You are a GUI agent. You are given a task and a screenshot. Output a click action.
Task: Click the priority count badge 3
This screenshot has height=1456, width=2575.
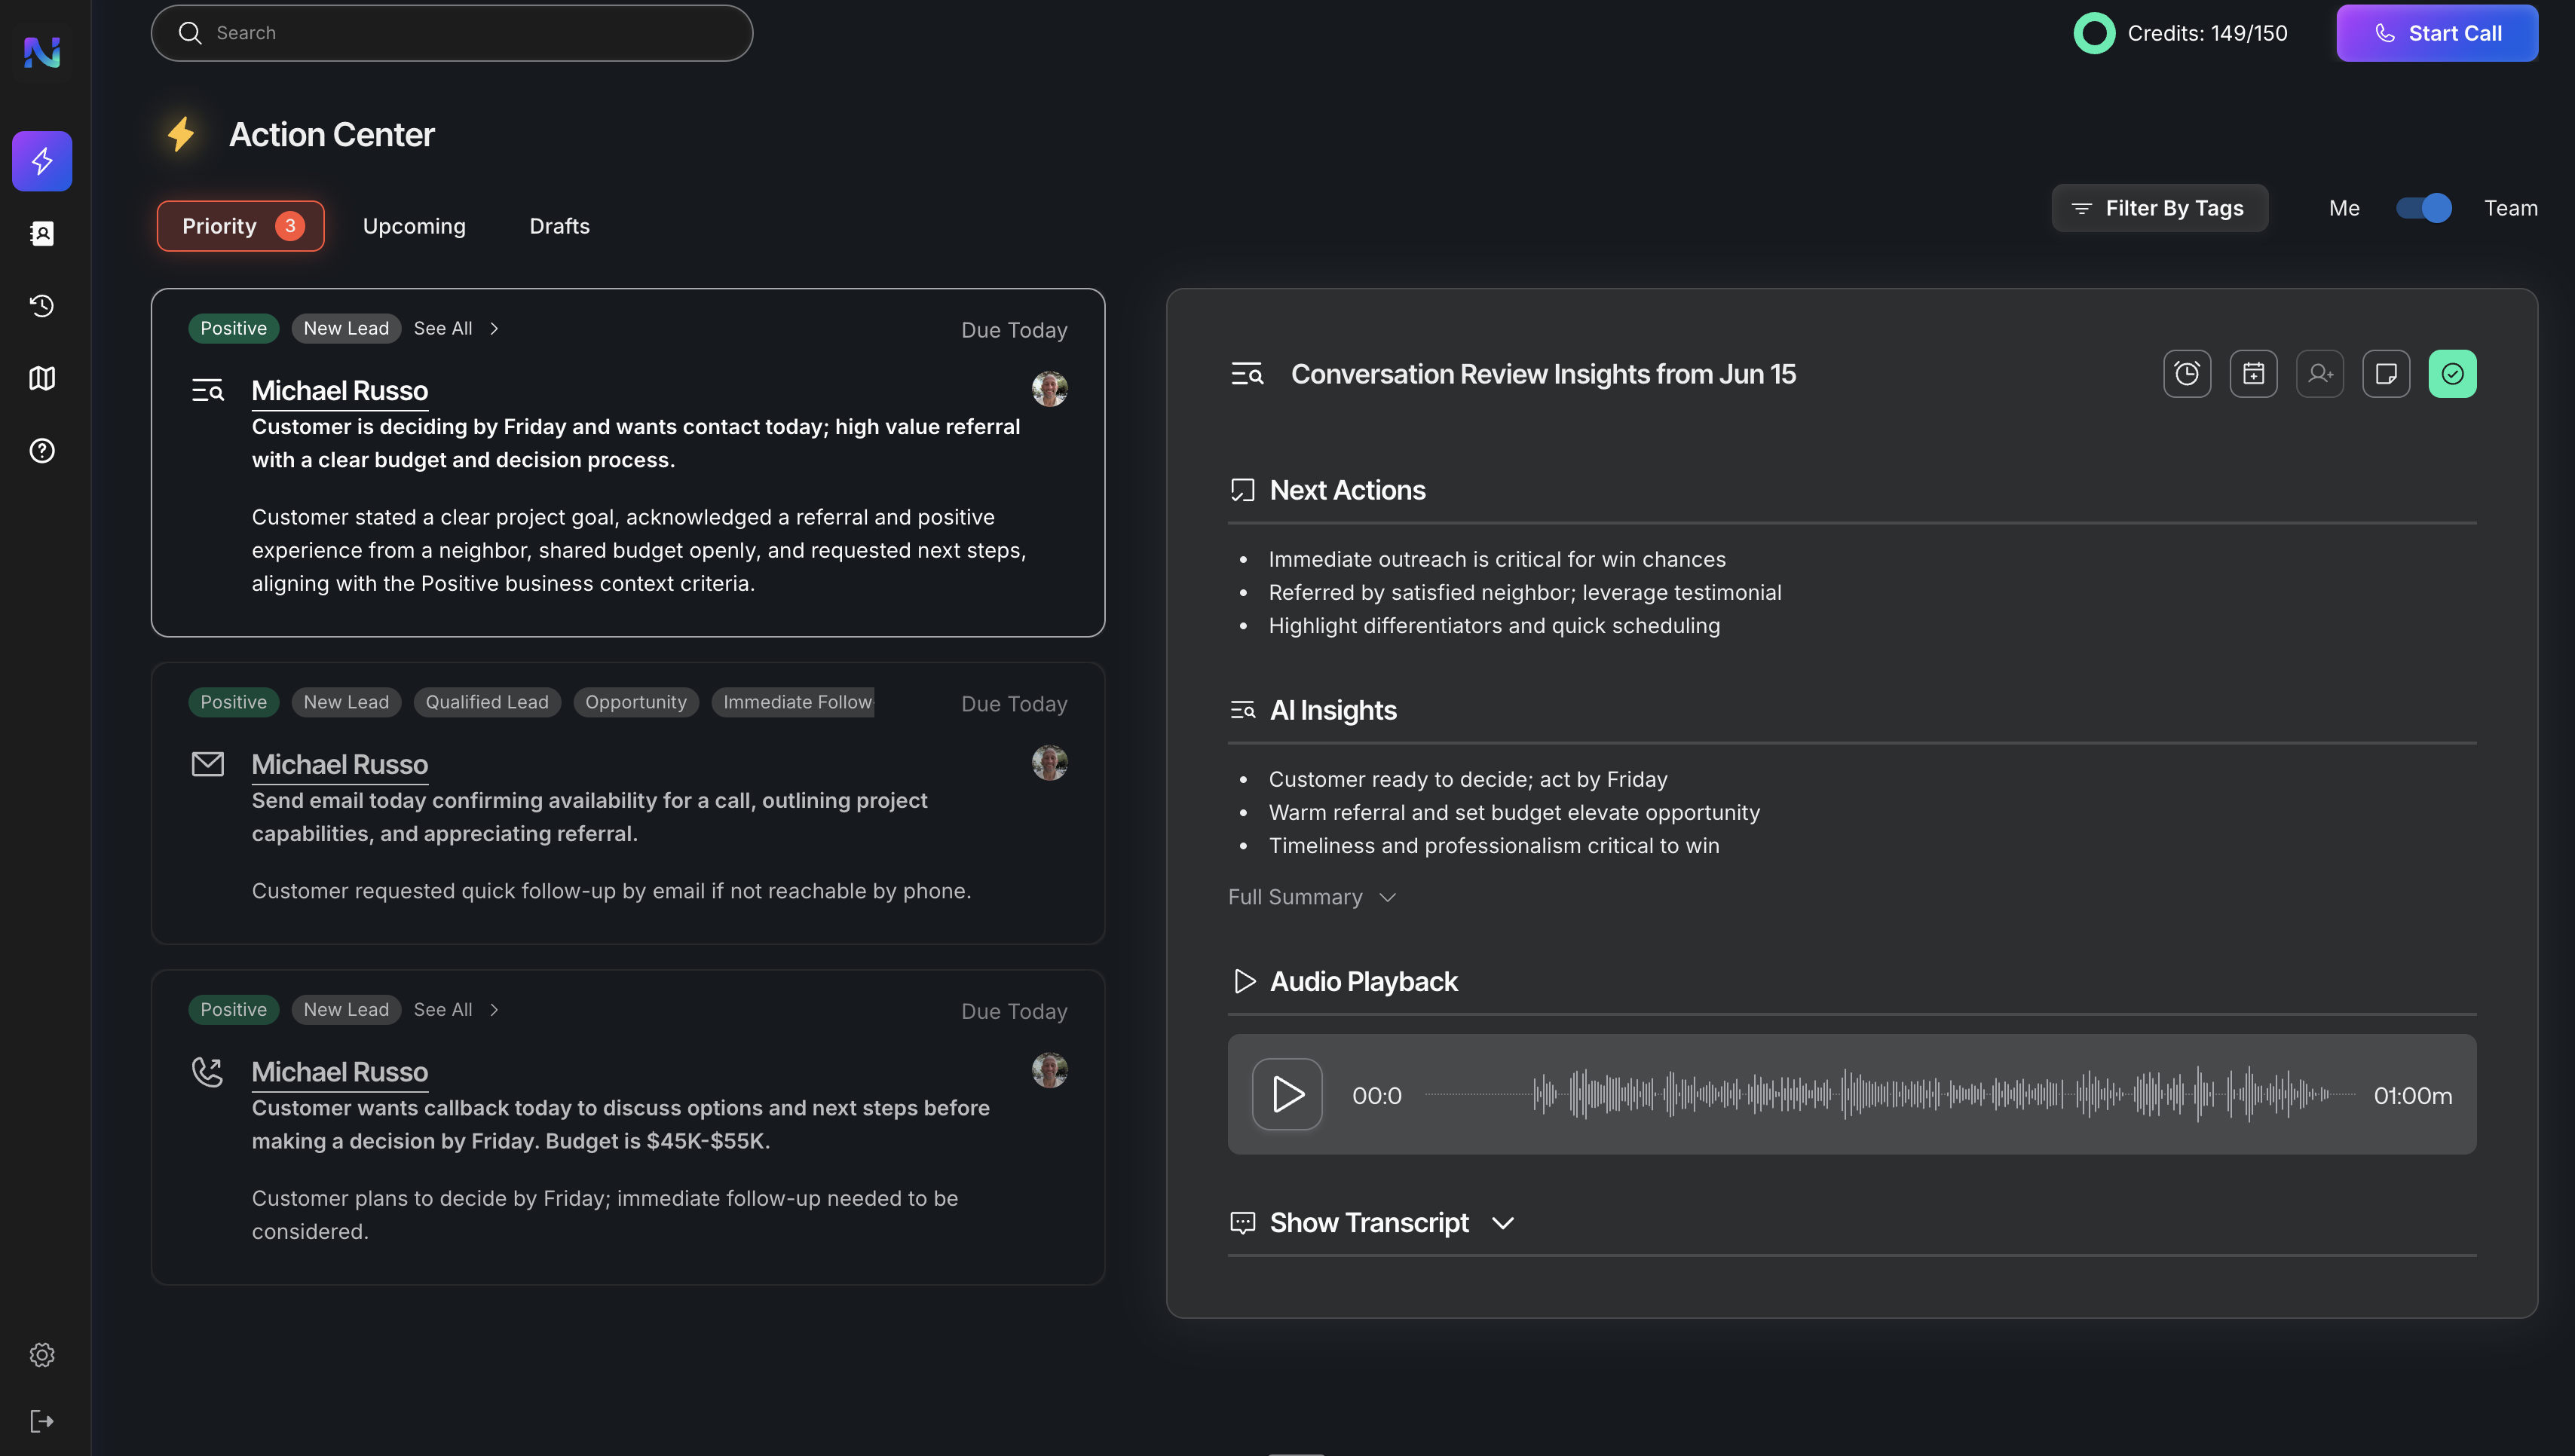click(x=290, y=226)
